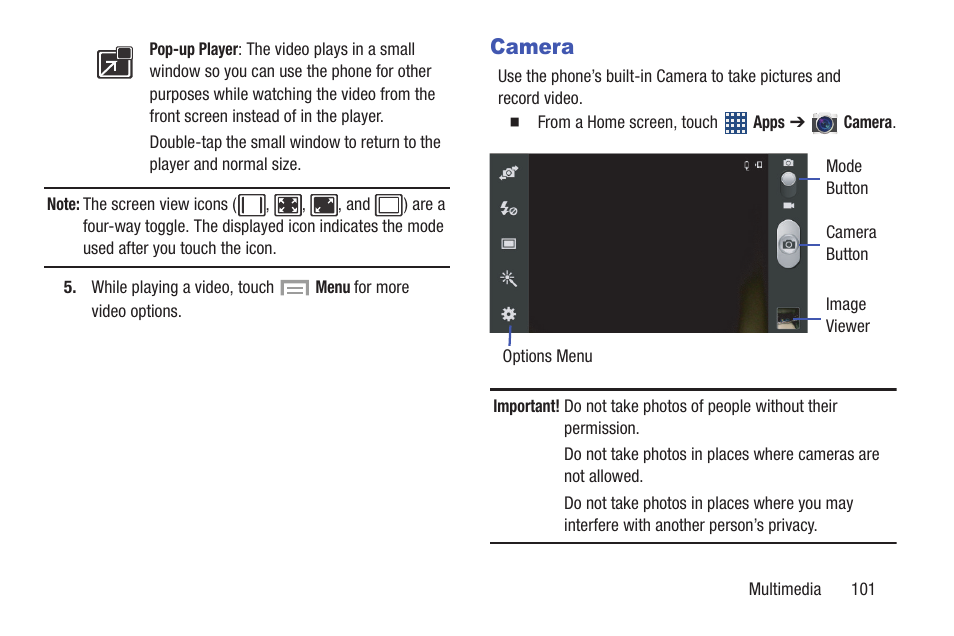This screenshot has width=954, height=636.
Task: Tap the shooting mode rectangle icon
Action: pyautogui.click(x=509, y=243)
